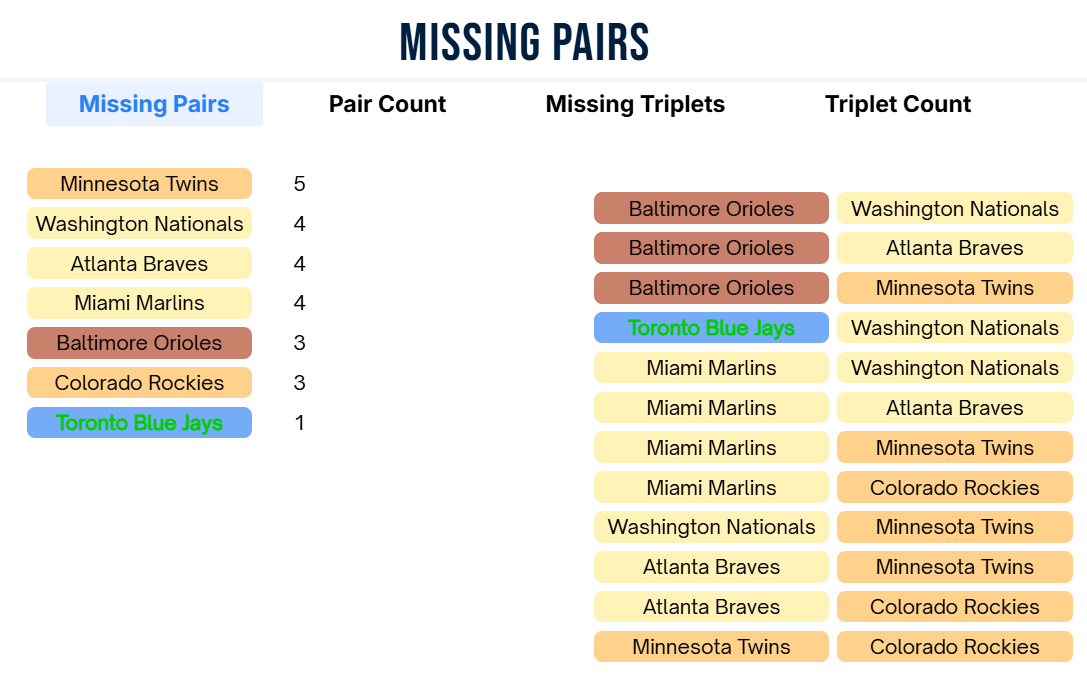
Task: Select the Toronto Blue Jays triplet entry
Action: click(x=711, y=327)
